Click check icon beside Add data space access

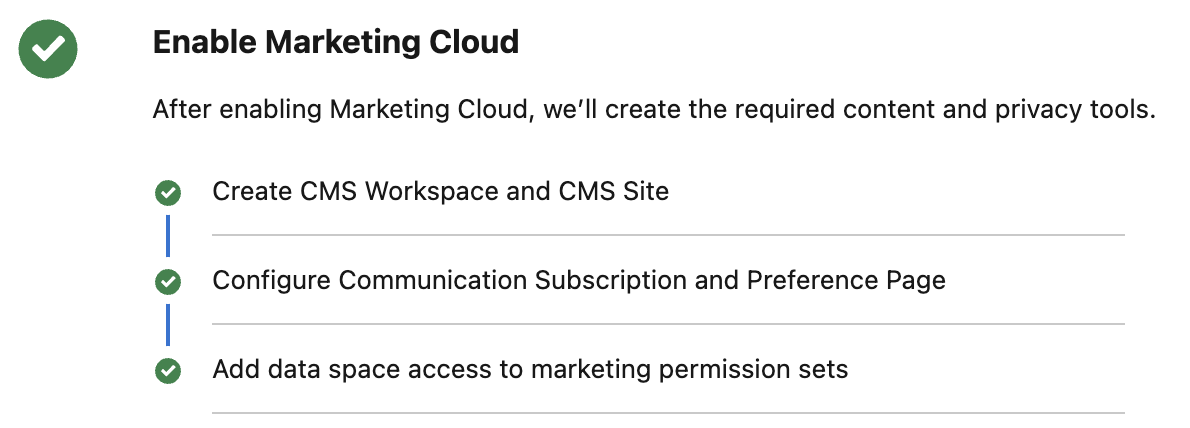pos(168,371)
